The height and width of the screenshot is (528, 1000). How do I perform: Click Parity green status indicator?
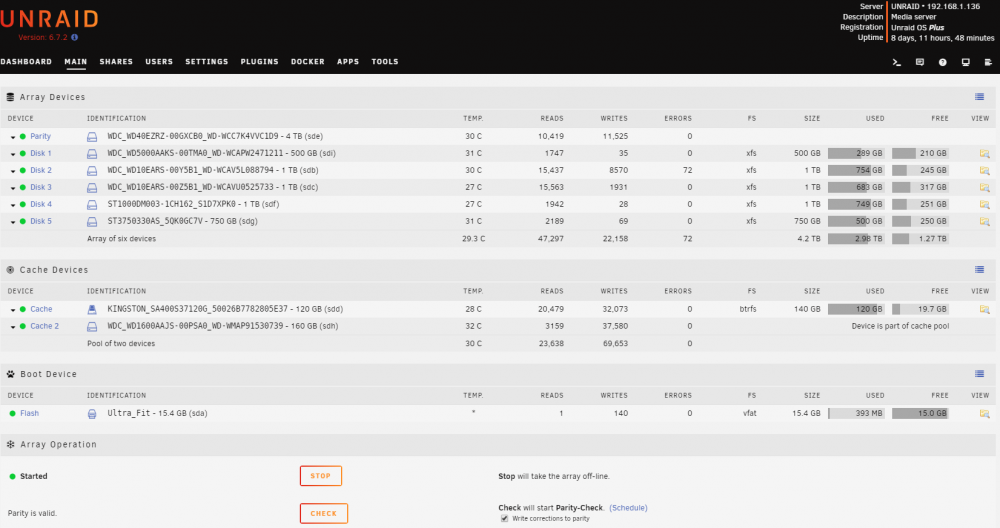tap(23, 136)
